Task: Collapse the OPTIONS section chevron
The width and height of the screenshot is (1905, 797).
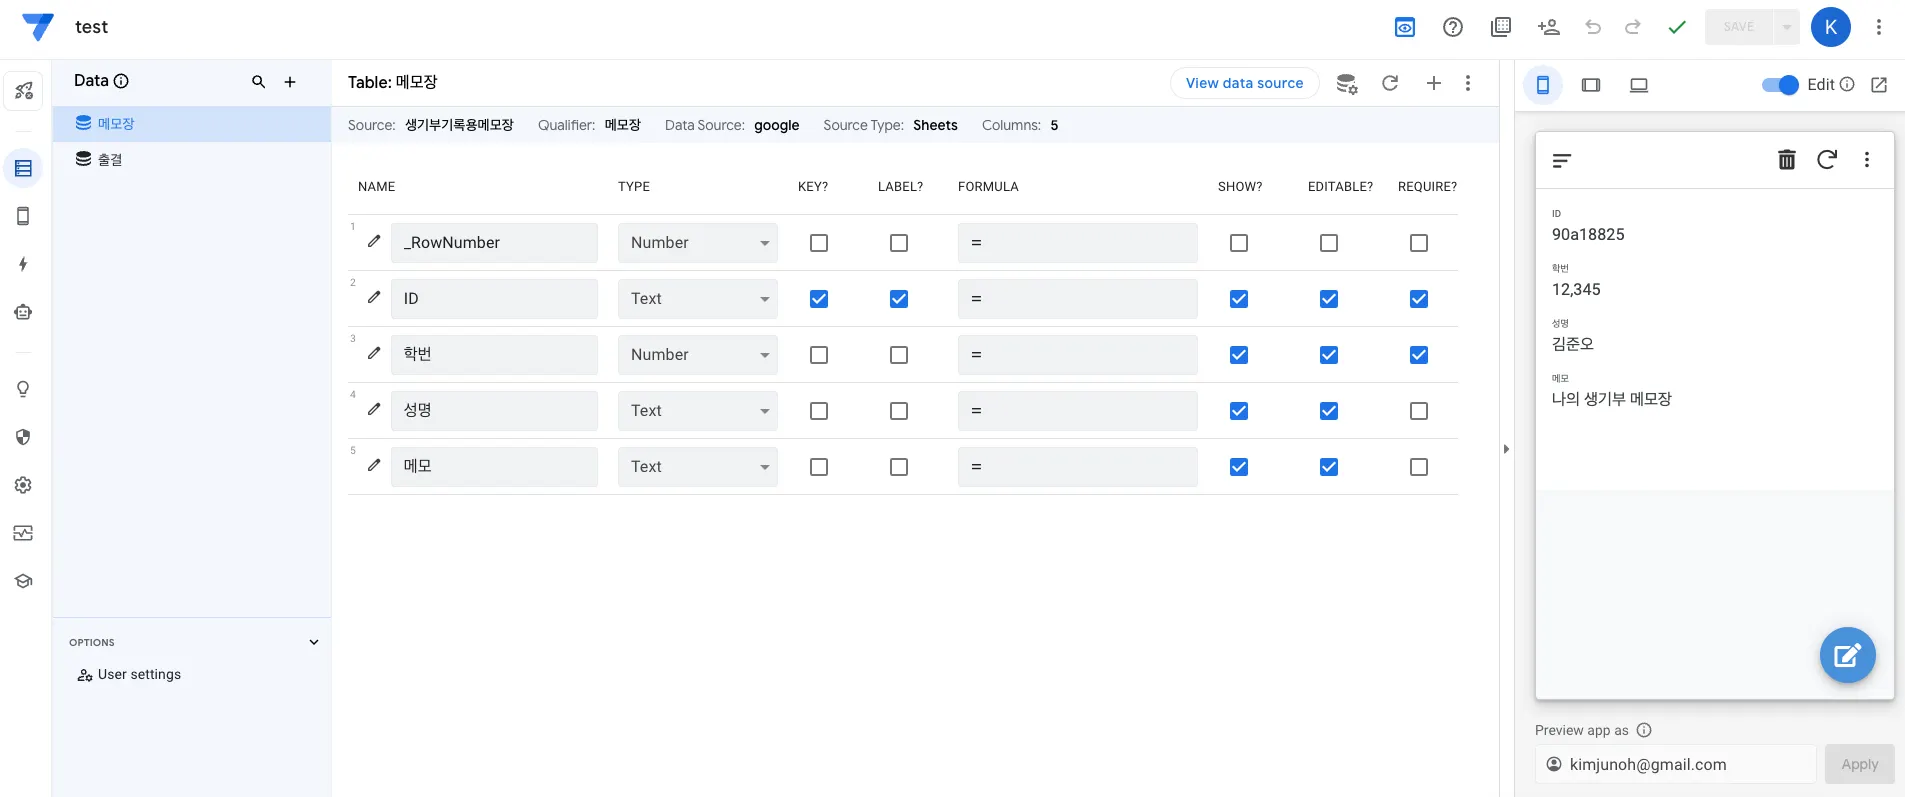Action: 314,642
